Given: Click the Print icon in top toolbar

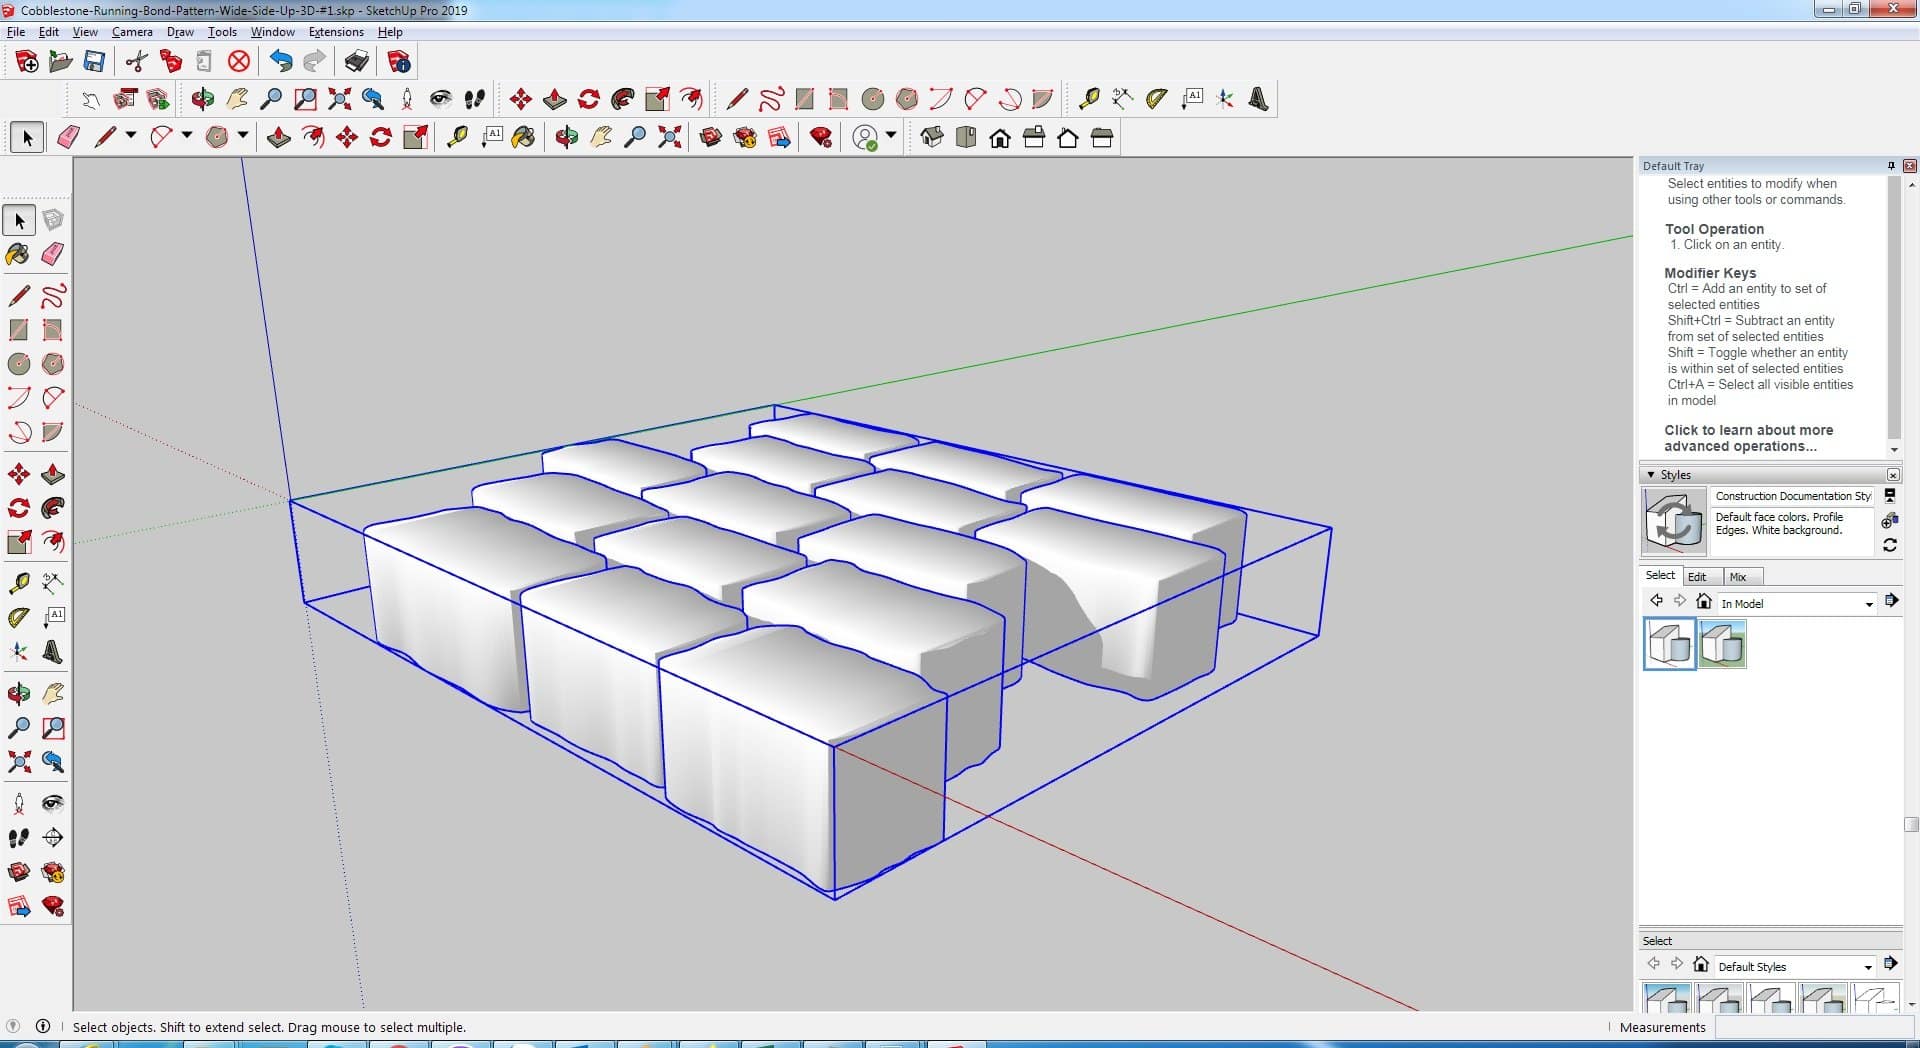Looking at the screenshot, I should pos(356,62).
